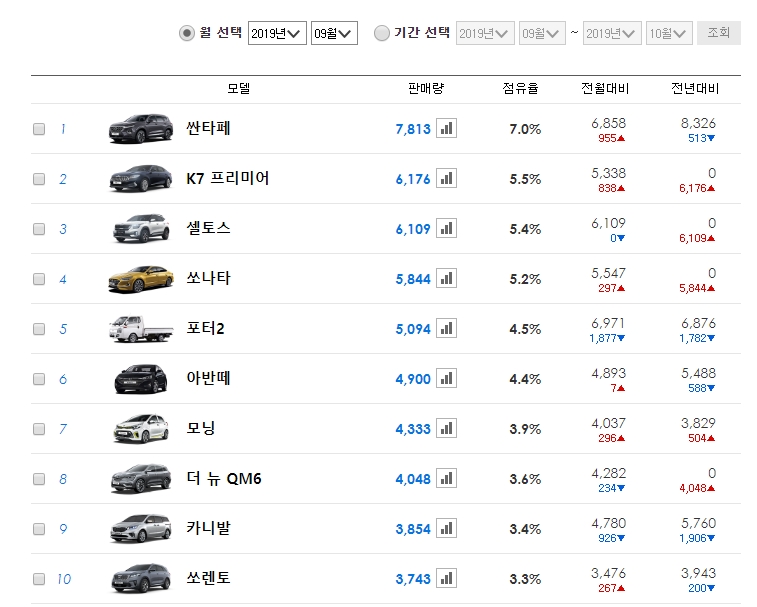
Task: Open the period start year dropdown
Action: click(485, 33)
